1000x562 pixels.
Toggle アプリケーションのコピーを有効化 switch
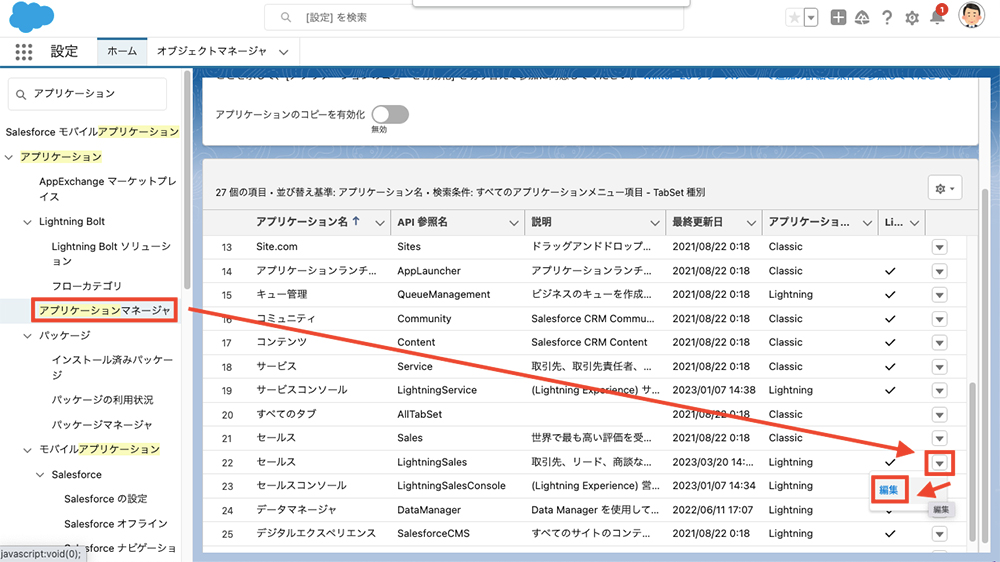point(390,115)
